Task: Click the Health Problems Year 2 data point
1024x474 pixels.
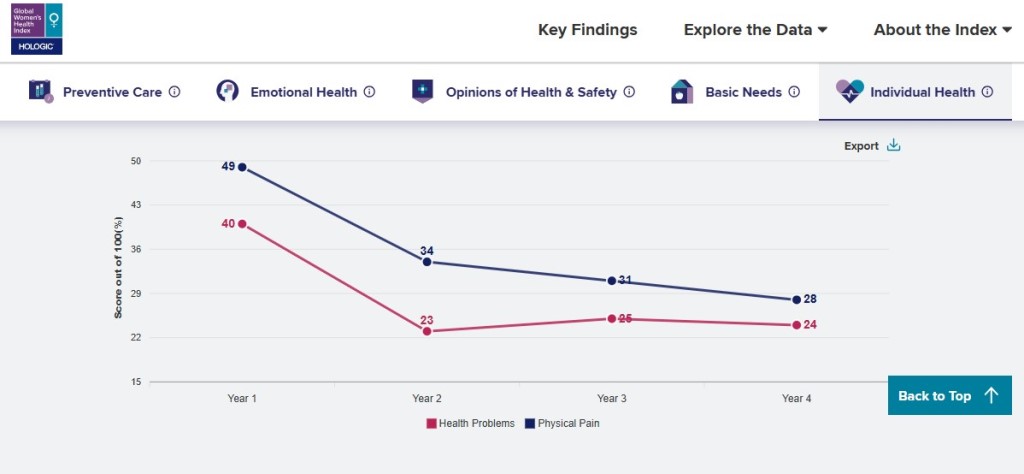Action: (x=427, y=331)
